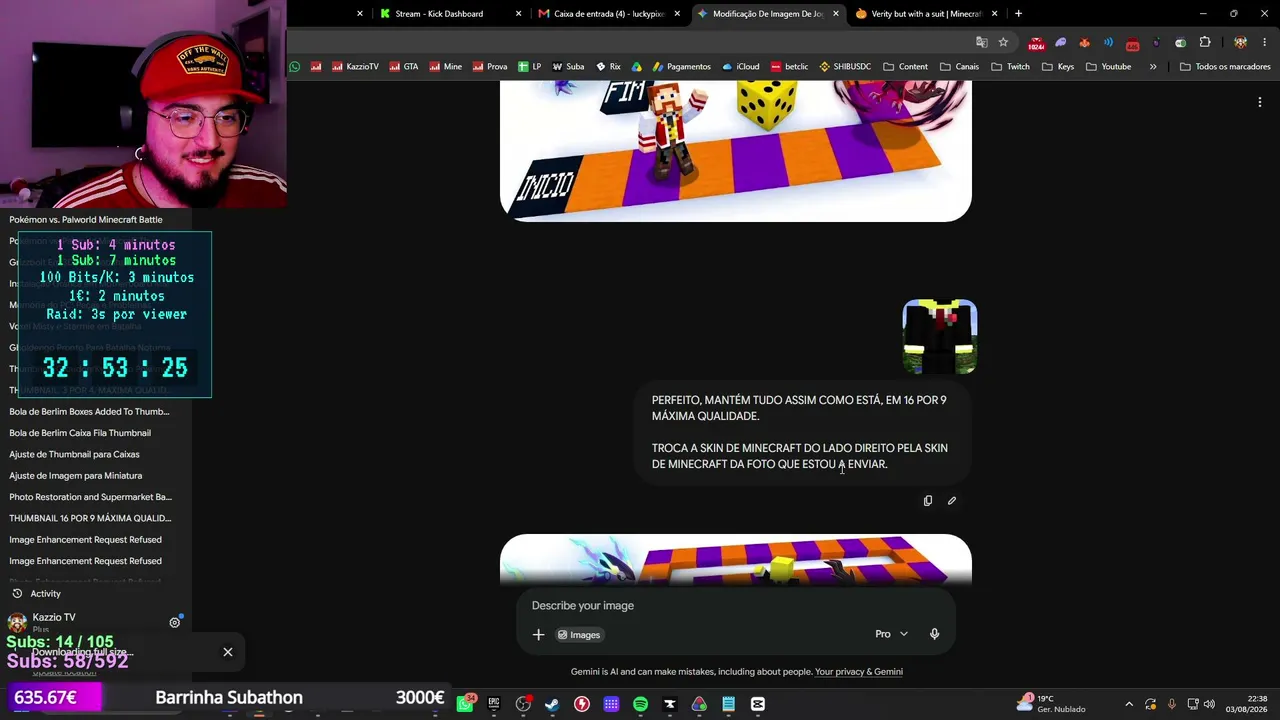The width and height of the screenshot is (1280, 720).
Task: Translate this page icon in address bar
Action: pos(982,42)
